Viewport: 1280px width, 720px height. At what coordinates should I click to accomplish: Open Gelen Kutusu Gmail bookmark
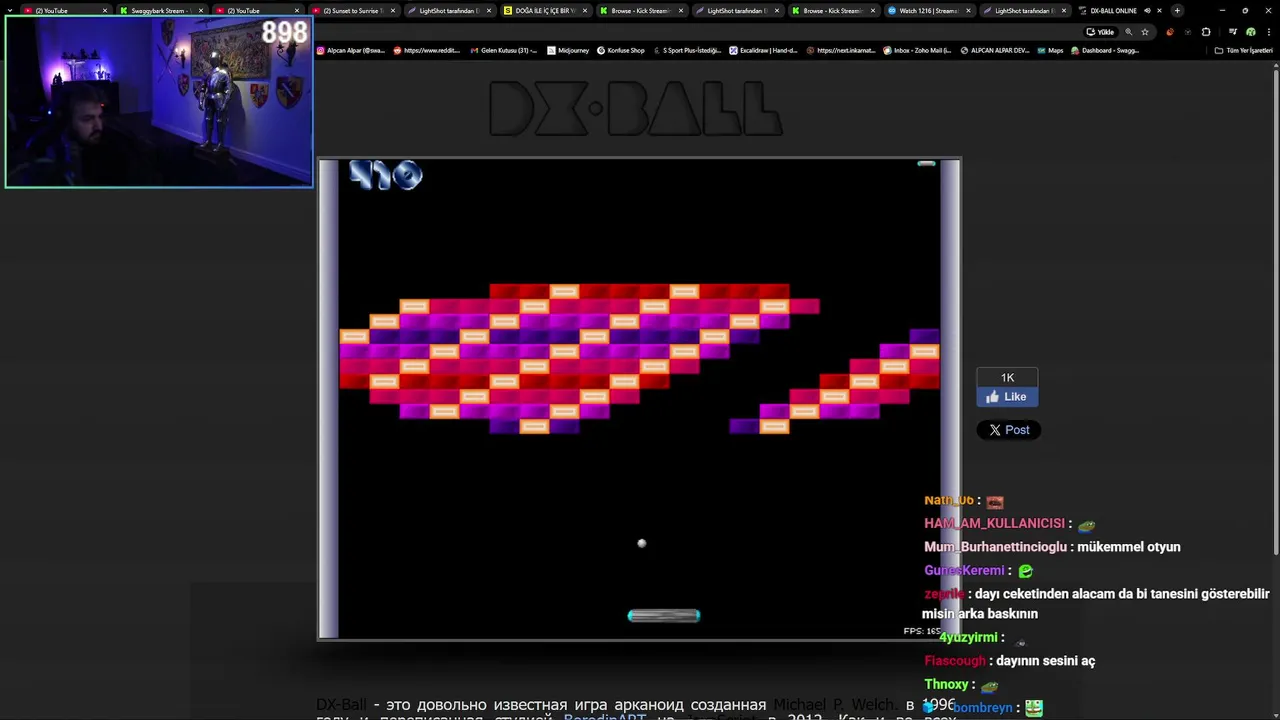(x=504, y=50)
